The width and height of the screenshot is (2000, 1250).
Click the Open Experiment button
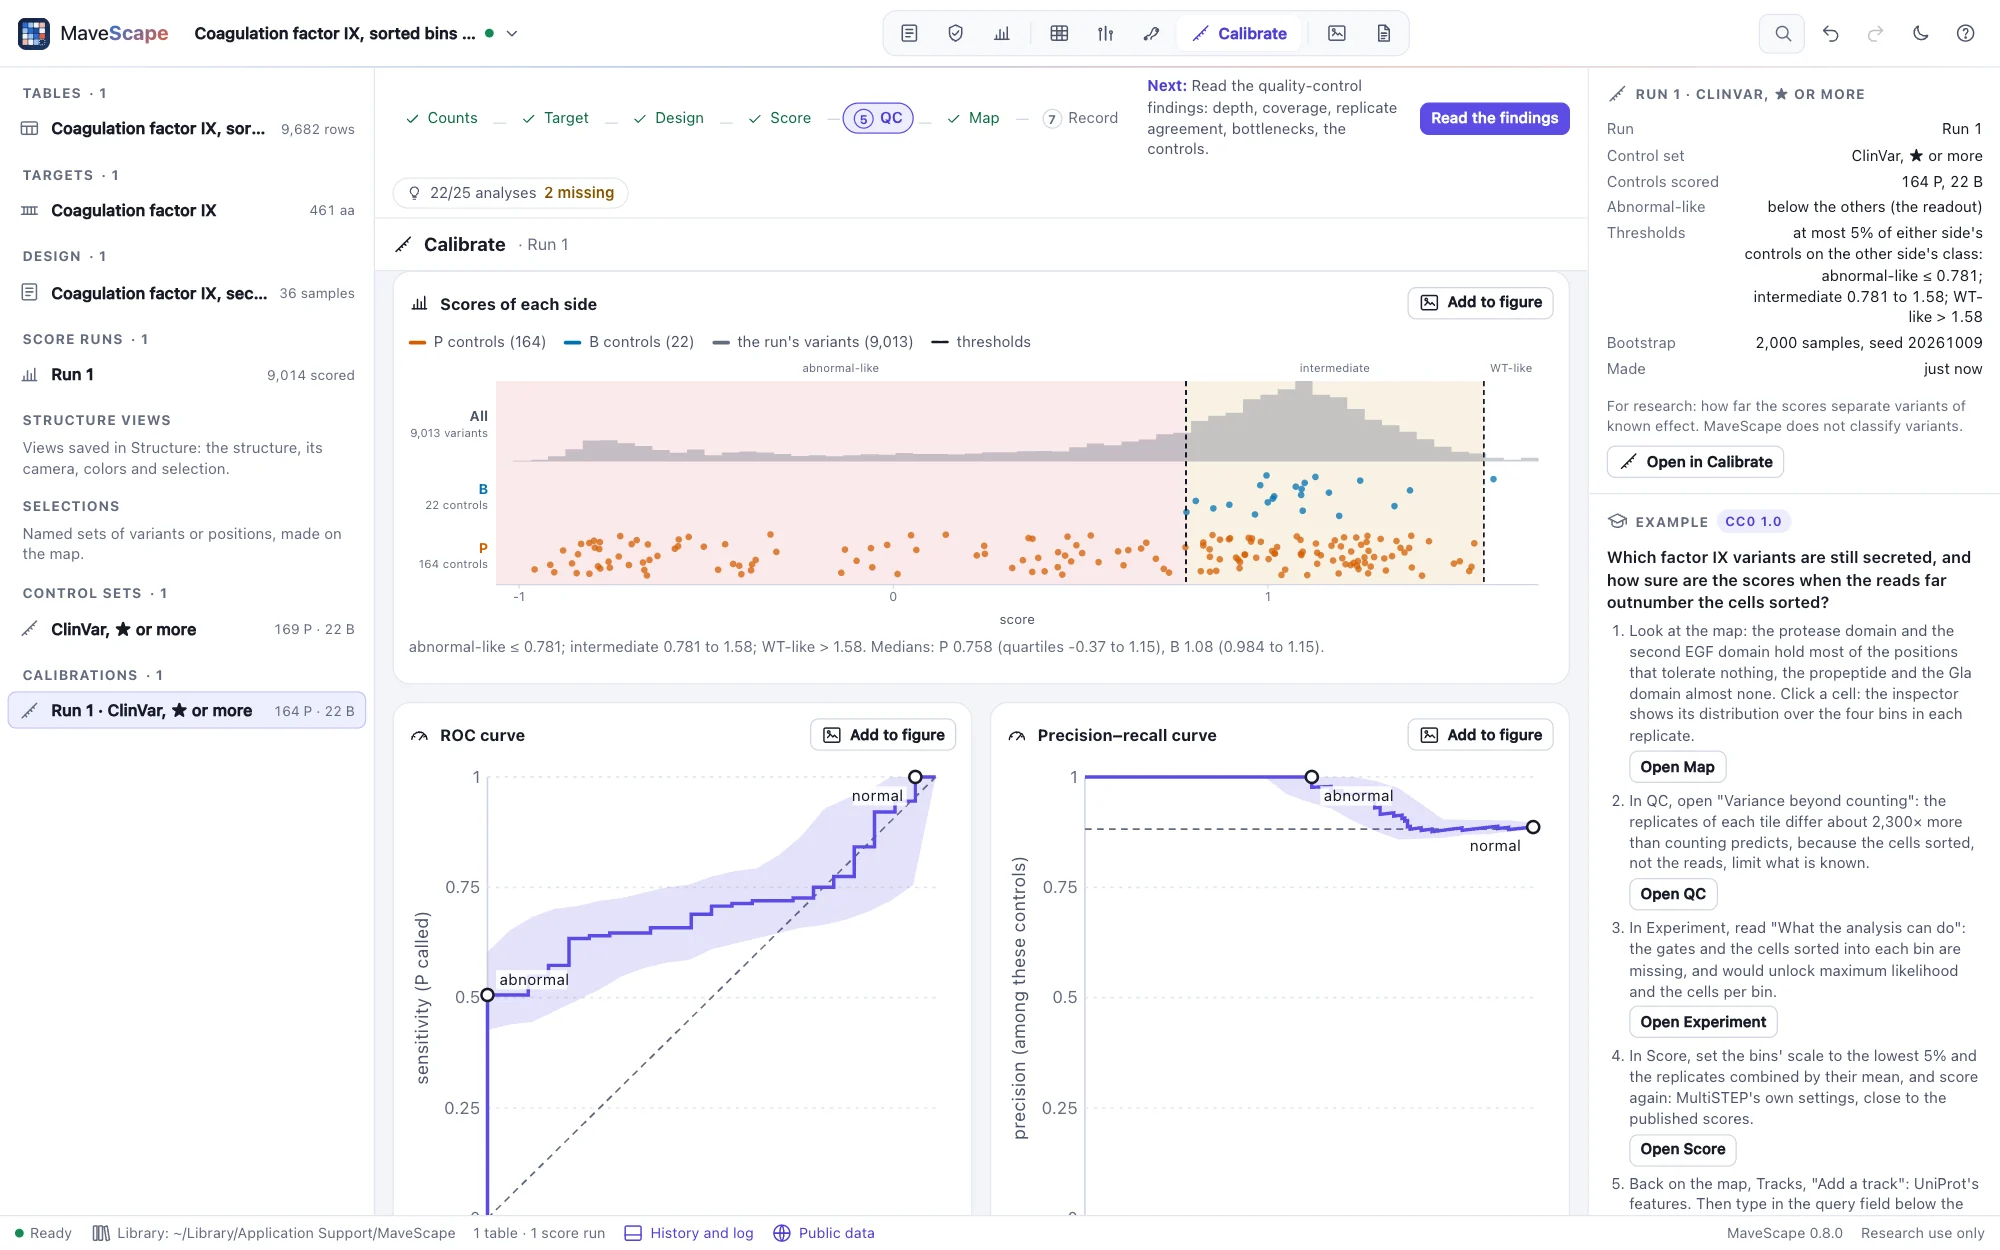point(1703,1022)
